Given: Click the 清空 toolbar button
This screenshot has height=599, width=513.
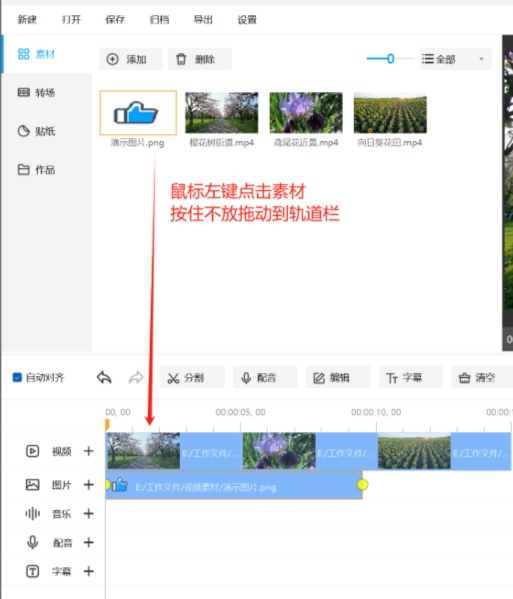Looking at the screenshot, I should 482,378.
